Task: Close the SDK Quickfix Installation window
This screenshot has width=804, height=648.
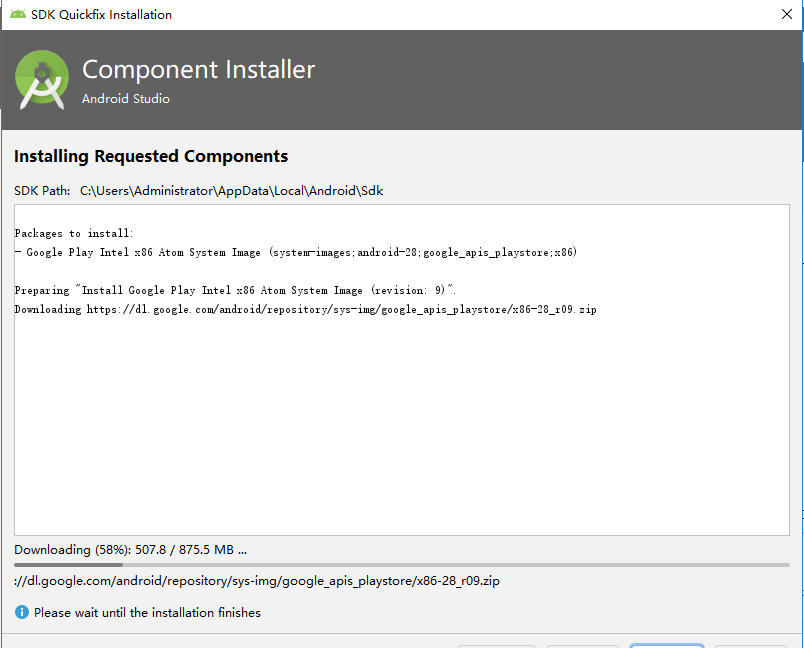Action: 787,14
